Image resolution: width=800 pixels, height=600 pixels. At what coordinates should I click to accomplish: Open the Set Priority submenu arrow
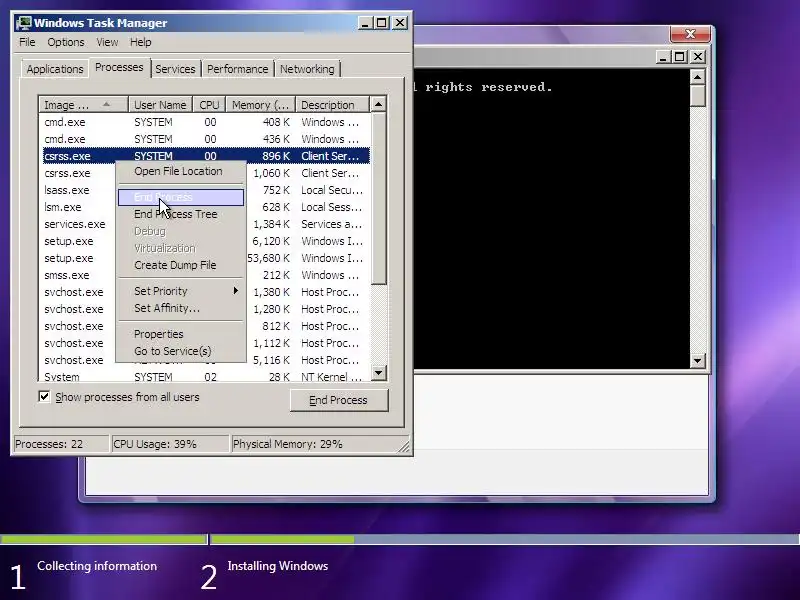click(235, 291)
